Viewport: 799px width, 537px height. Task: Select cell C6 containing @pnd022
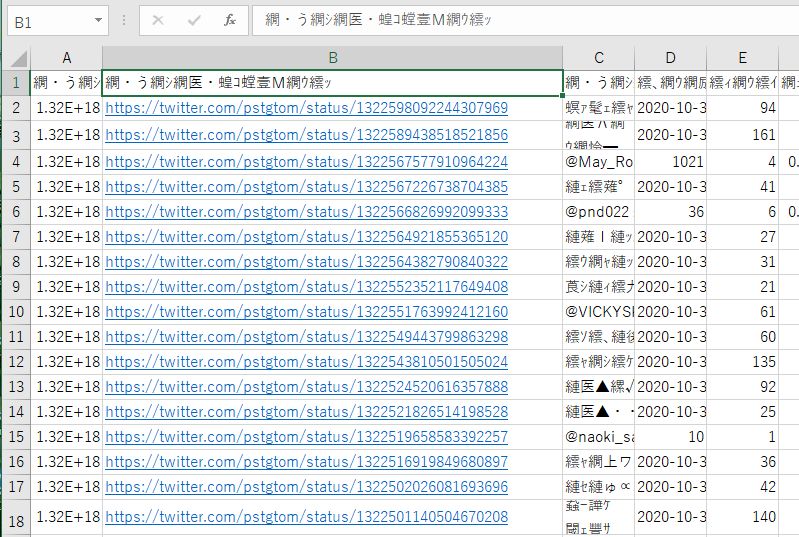(599, 212)
